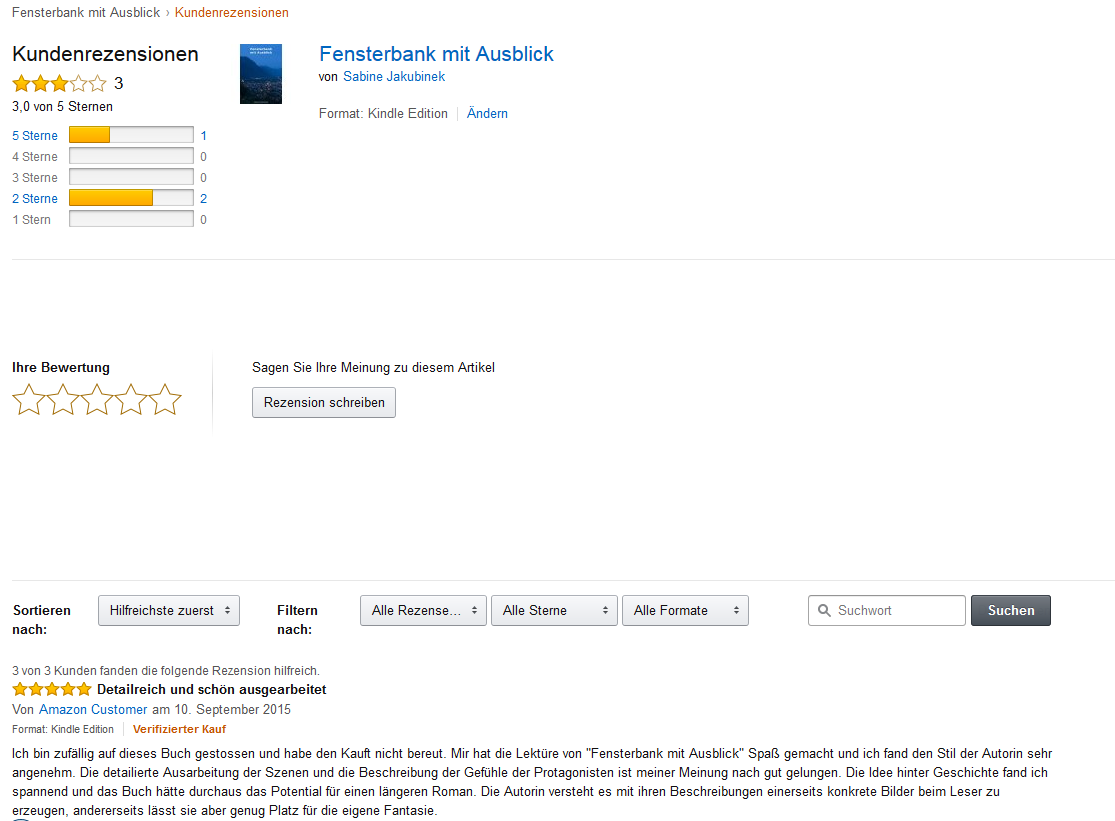Viewport: 1115px width, 821px height.
Task: Click the Rezension schreiben button
Action: 324,402
